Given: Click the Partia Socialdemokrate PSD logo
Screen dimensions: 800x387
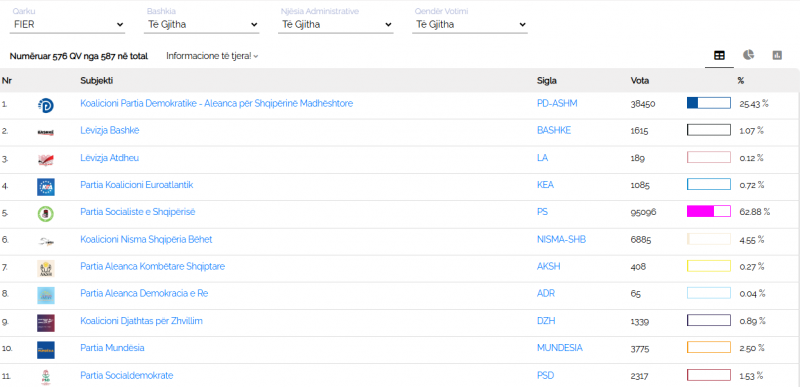Looking at the screenshot, I should point(46,377).
